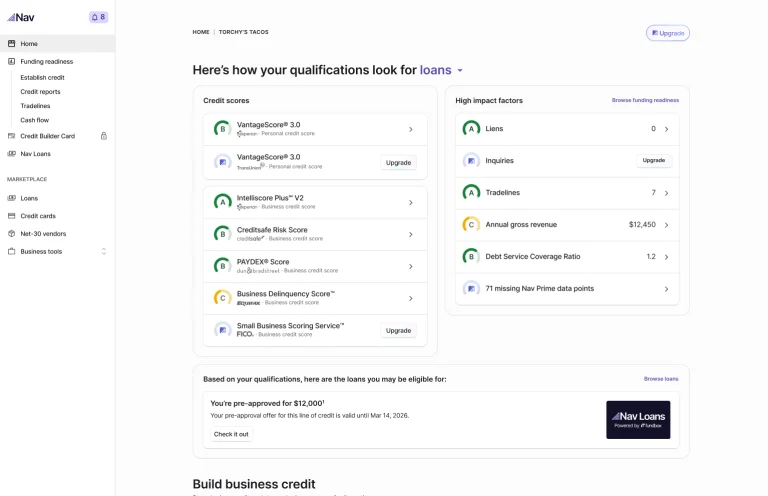
Task: Follow the Browse loans link
Action: point(661,378)
